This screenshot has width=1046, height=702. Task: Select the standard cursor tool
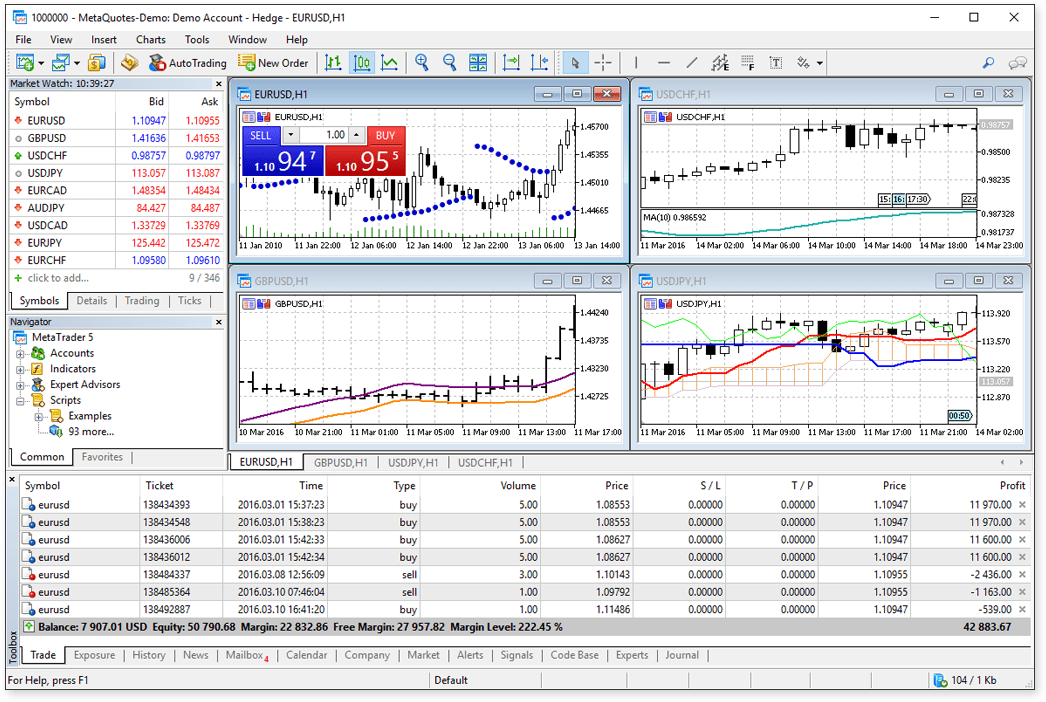pos(574,63)
